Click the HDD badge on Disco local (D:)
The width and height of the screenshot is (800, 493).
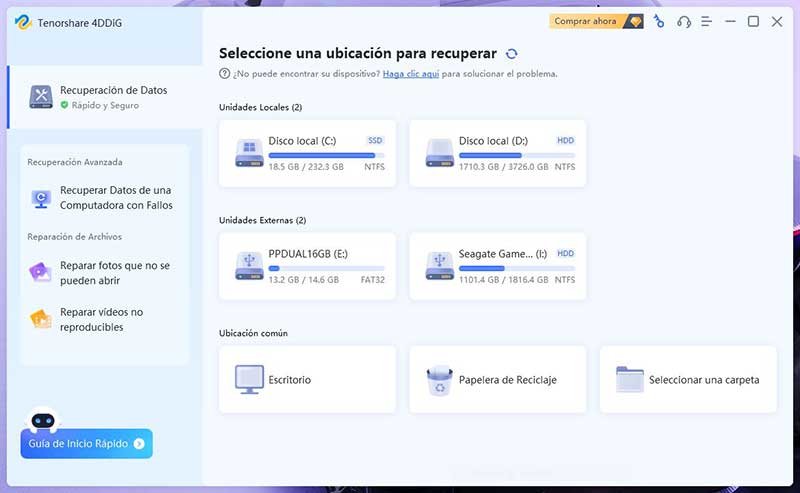(x=565, y=140)
